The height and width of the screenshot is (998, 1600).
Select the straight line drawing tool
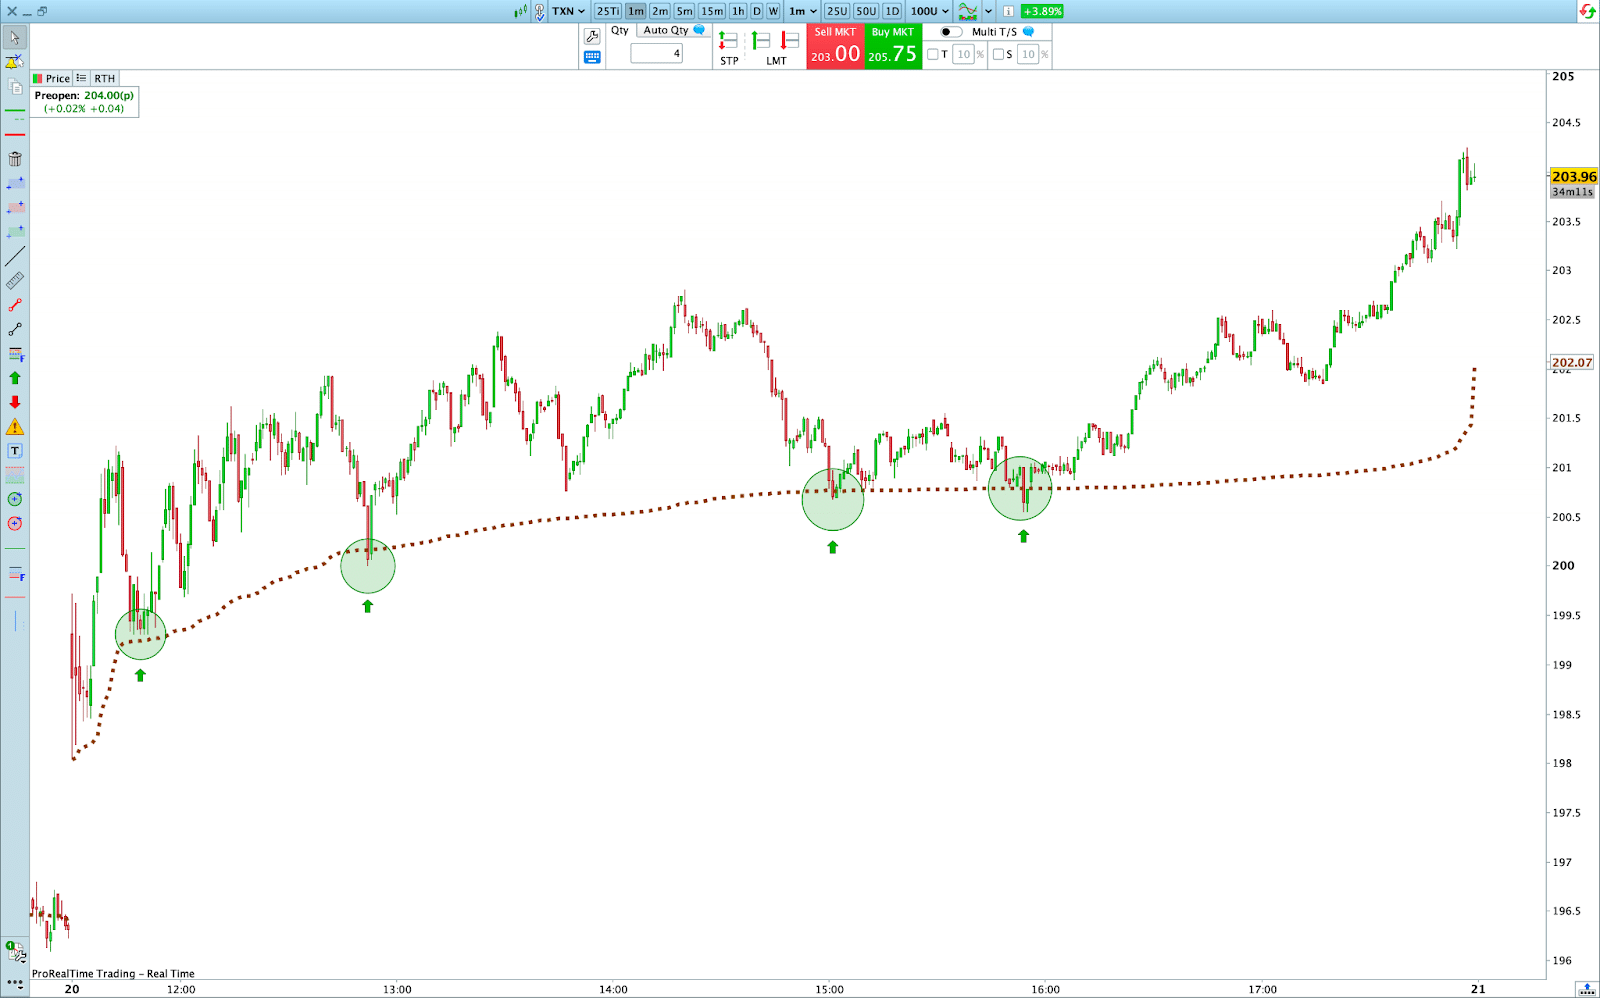15,256
